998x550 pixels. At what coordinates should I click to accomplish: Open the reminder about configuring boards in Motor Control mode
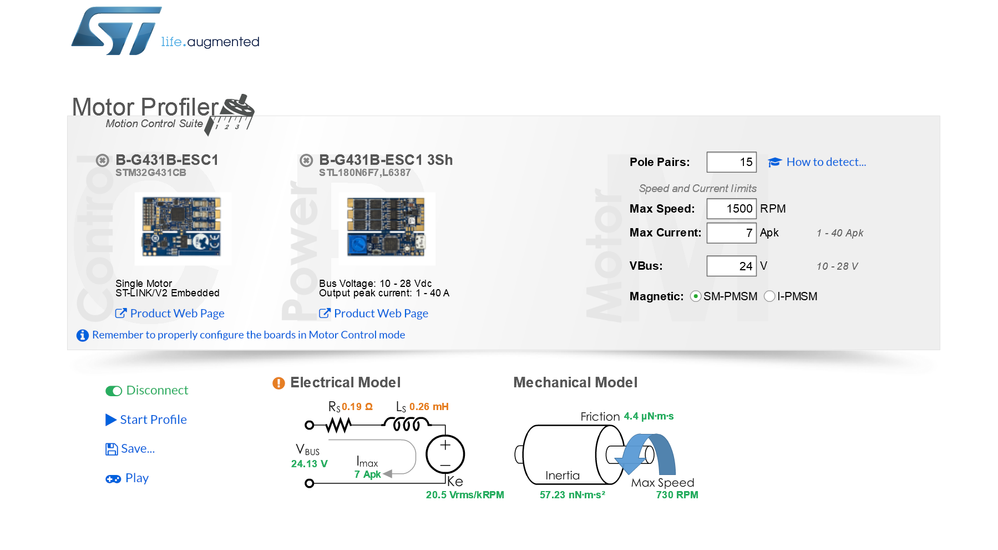tap(248, 335)
